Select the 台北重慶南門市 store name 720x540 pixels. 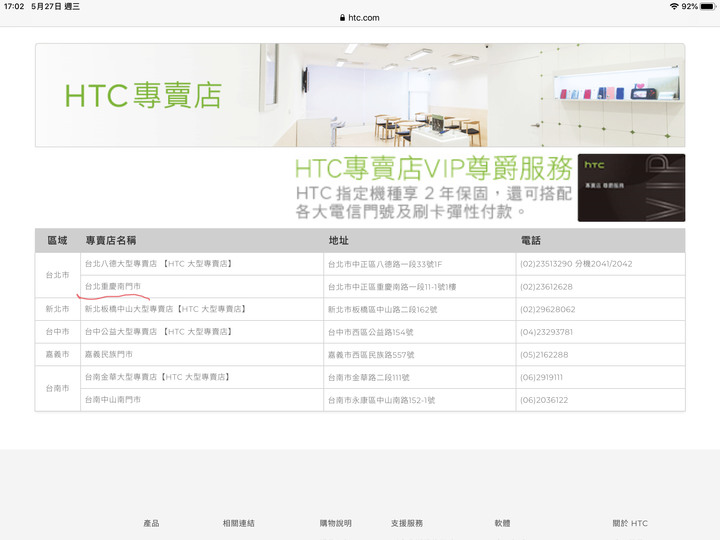pyautogui.click(x=113, y=287)
